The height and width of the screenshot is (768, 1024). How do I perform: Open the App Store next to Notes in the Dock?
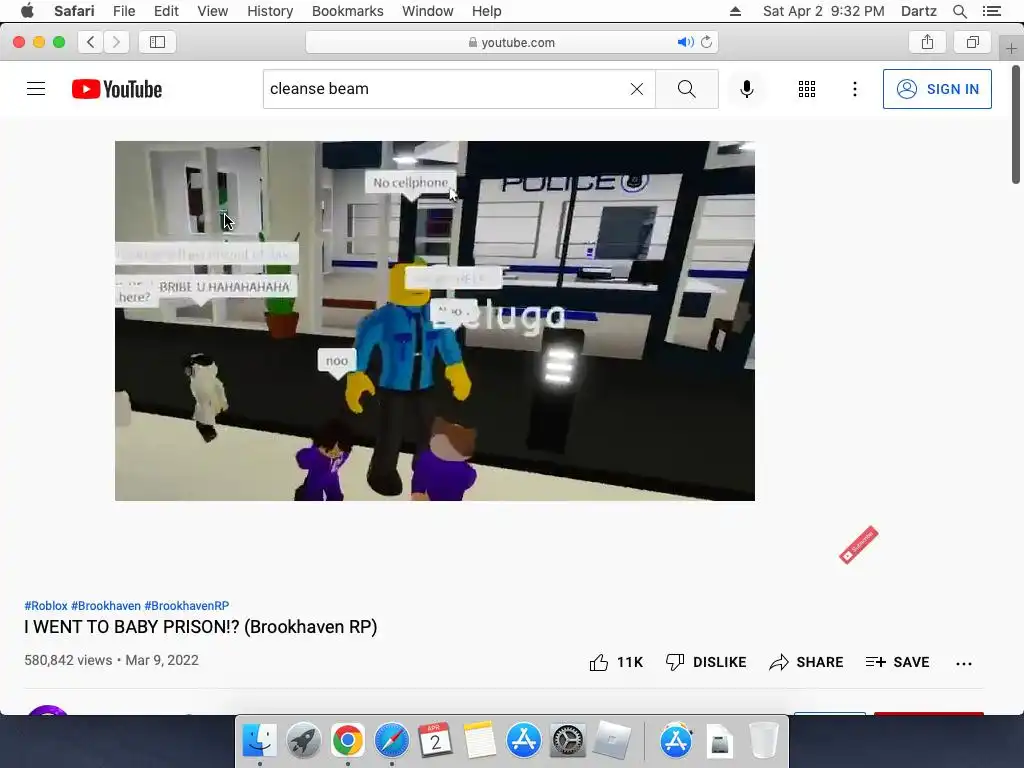[523, 741]
